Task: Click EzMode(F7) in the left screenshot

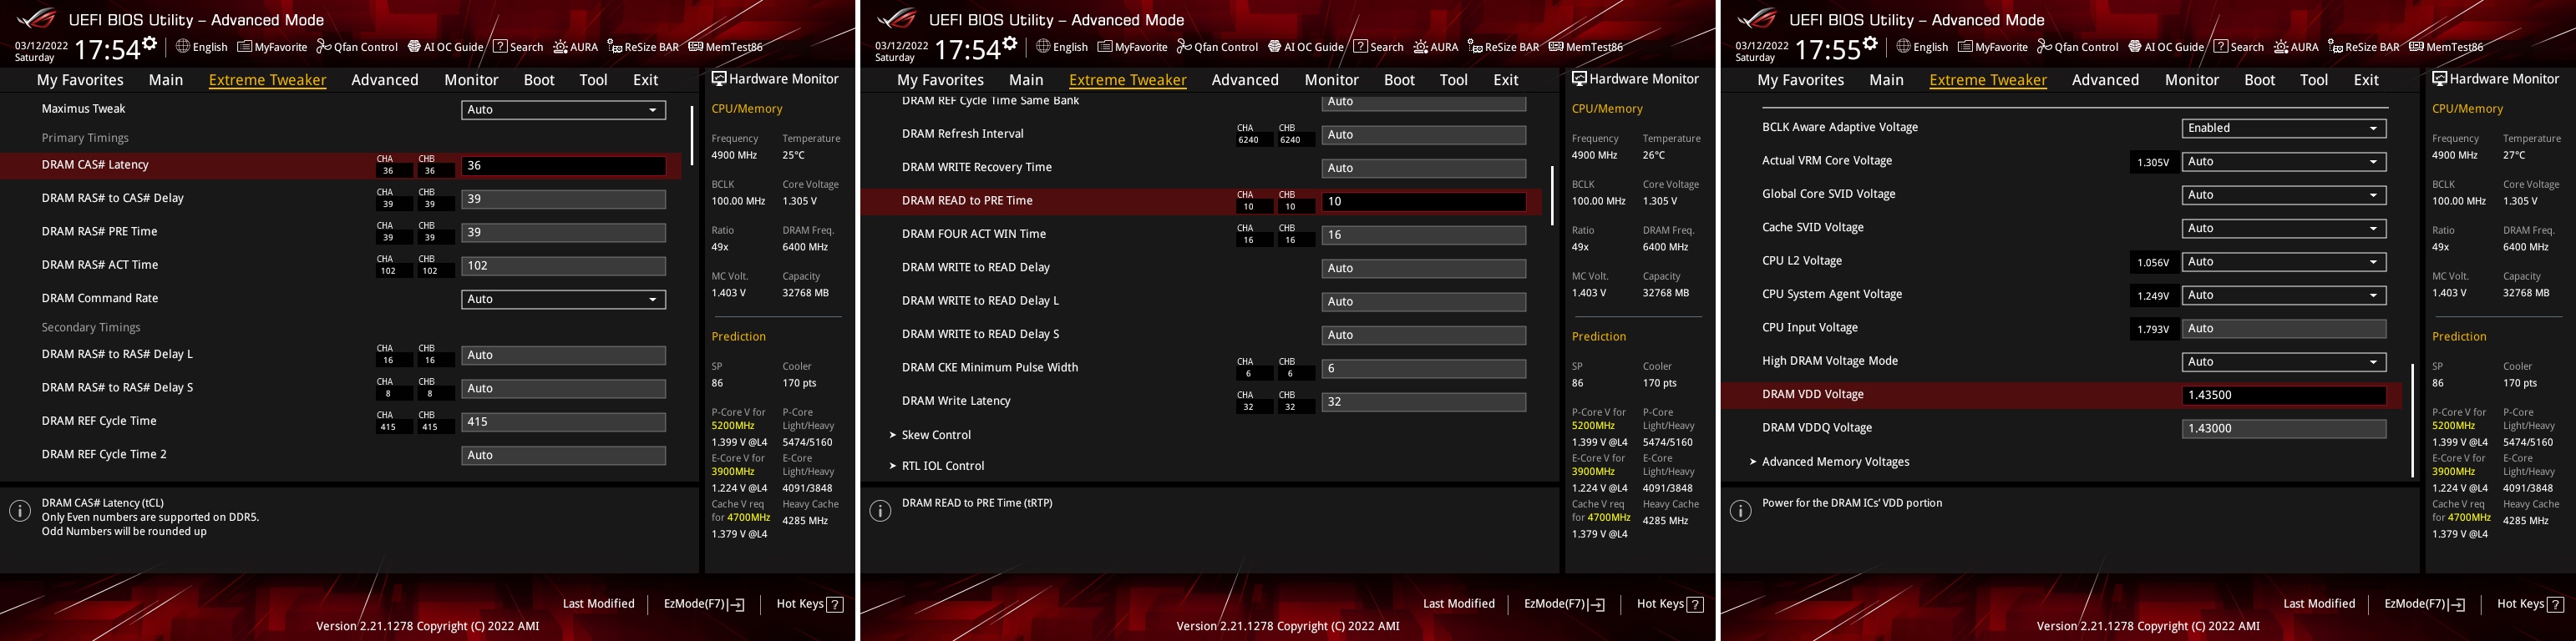Action: pyautogui.click(x=704, y=604)
